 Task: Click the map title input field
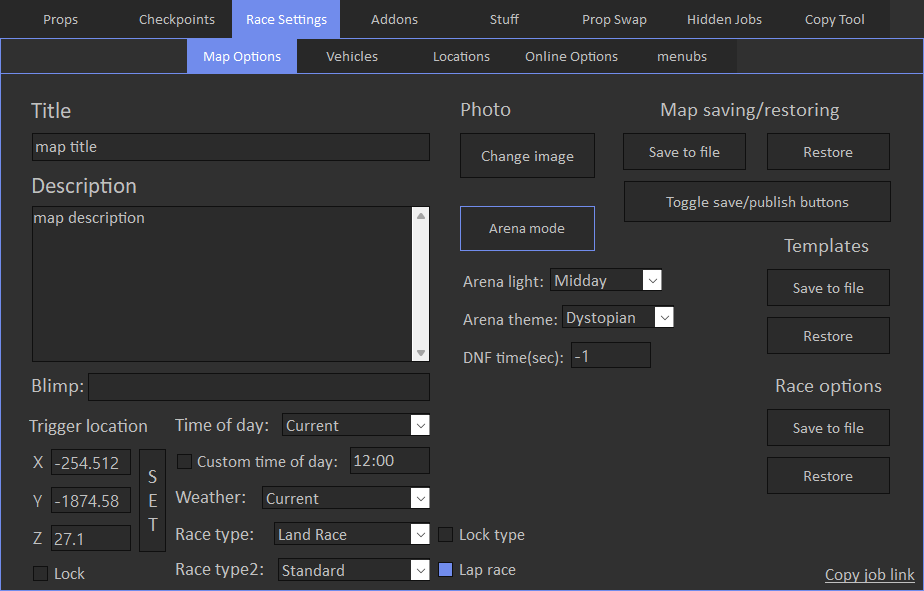tap(230, 147)
